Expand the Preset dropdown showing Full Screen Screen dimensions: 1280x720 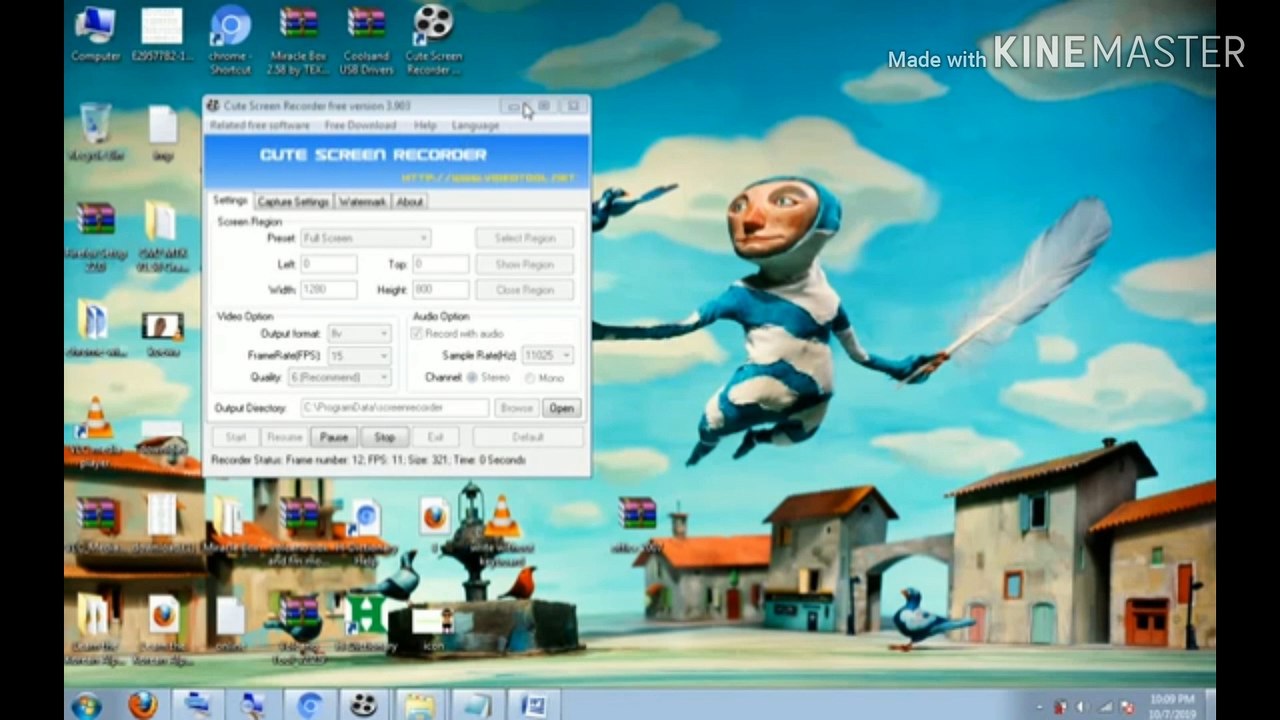366,238
